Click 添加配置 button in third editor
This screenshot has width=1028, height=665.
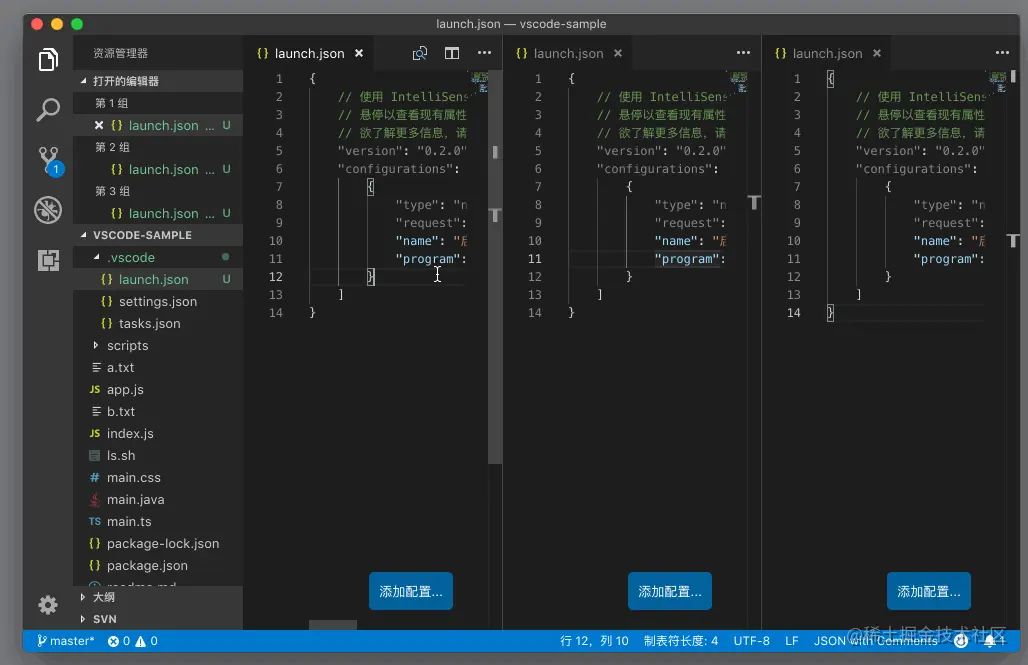tap(929, 592)
